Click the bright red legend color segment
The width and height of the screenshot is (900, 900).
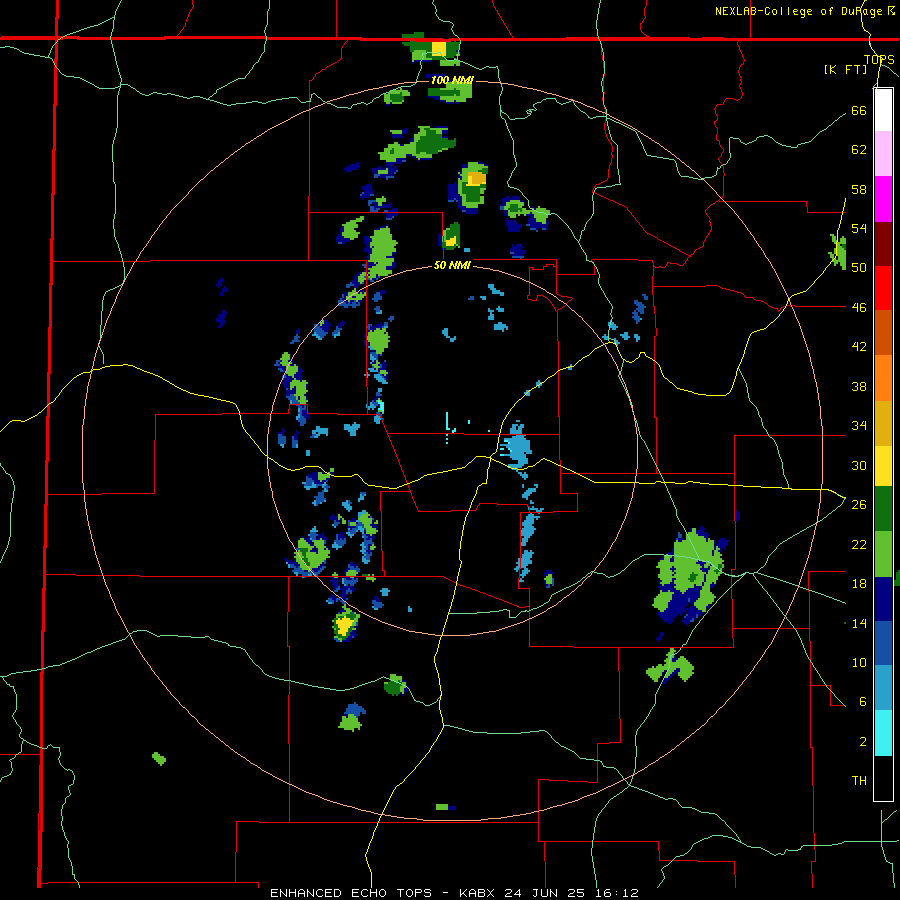click(883, 288)
